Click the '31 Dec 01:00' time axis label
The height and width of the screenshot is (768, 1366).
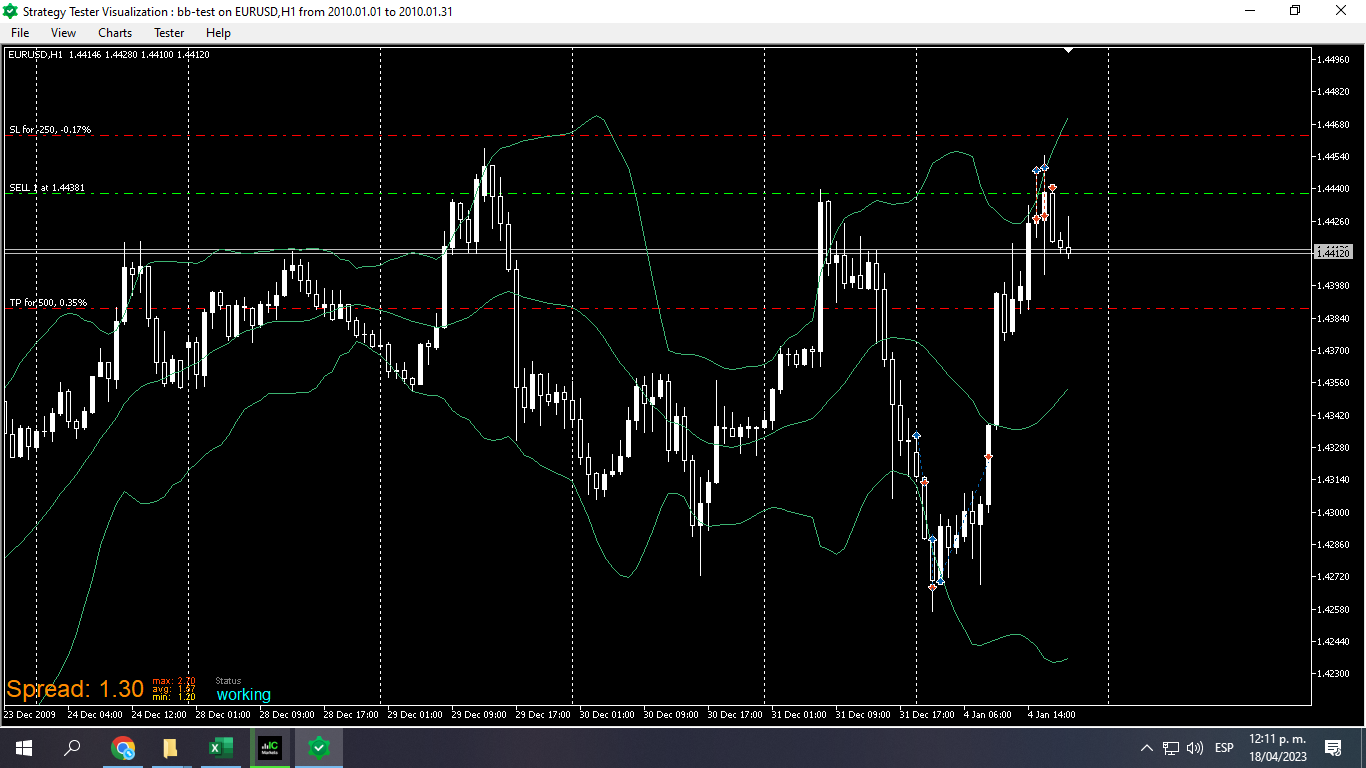click(x=799, y=715)
